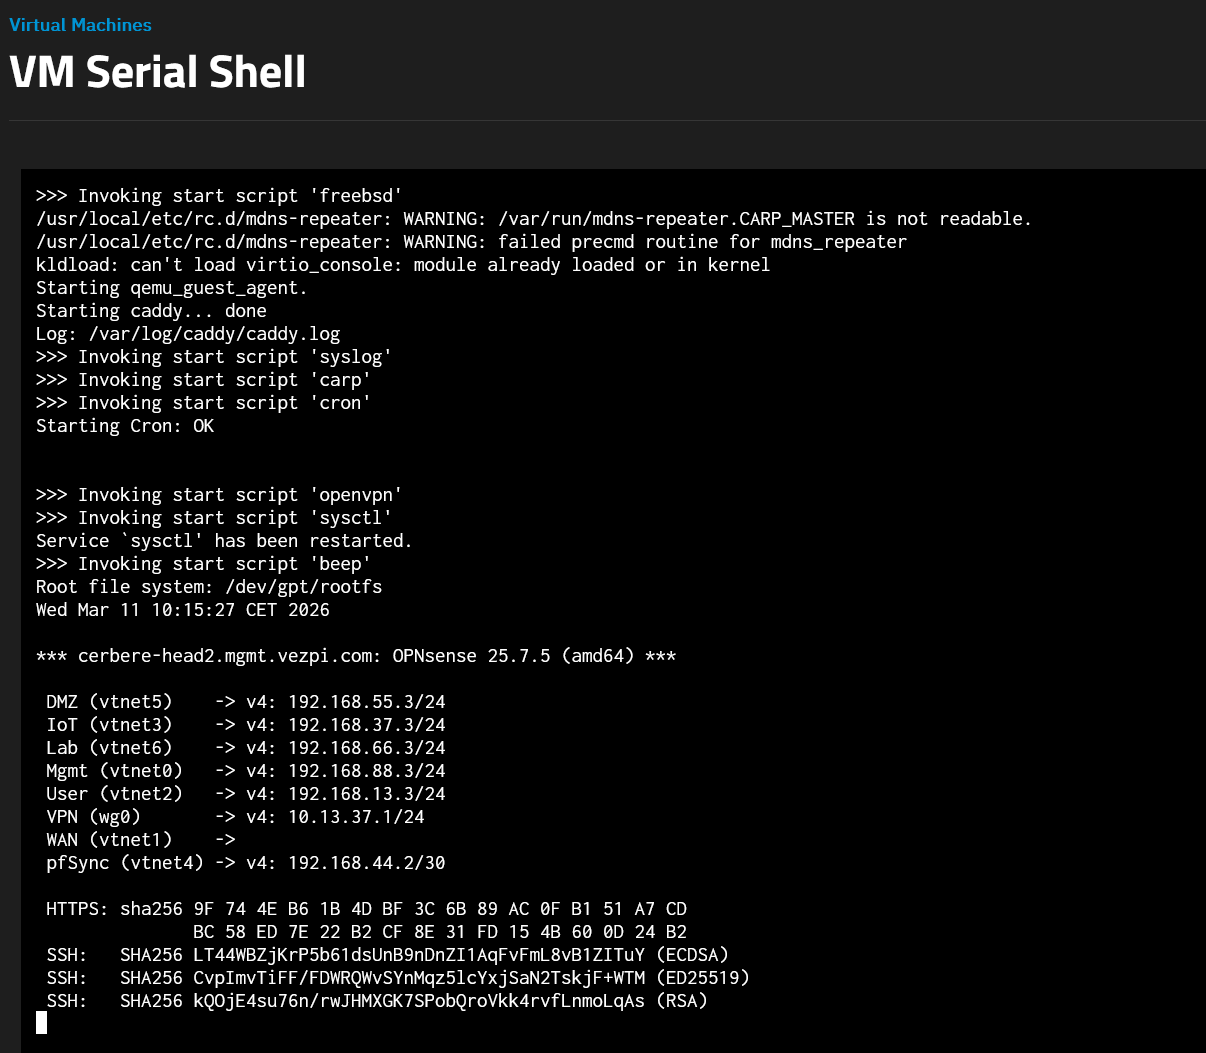
Task: Click the date line 'Wed Mar 11 10:15:27 CET 2026'
Action: tap(183, 610)
